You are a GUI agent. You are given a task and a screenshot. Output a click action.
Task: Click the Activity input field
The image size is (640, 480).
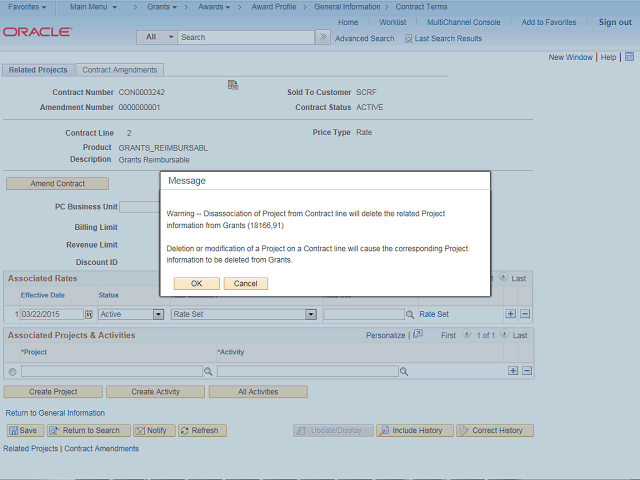(x=308, y=371)
